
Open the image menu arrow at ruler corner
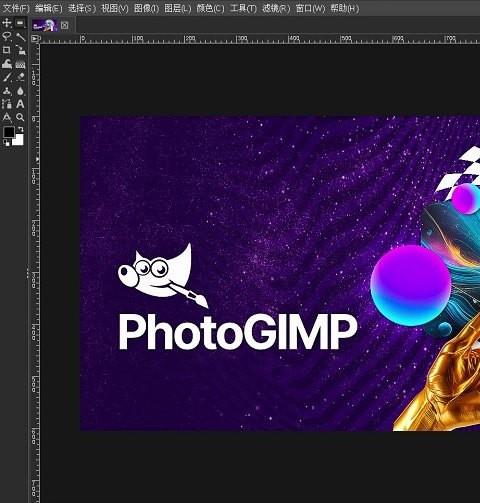[x=35, y=39]
